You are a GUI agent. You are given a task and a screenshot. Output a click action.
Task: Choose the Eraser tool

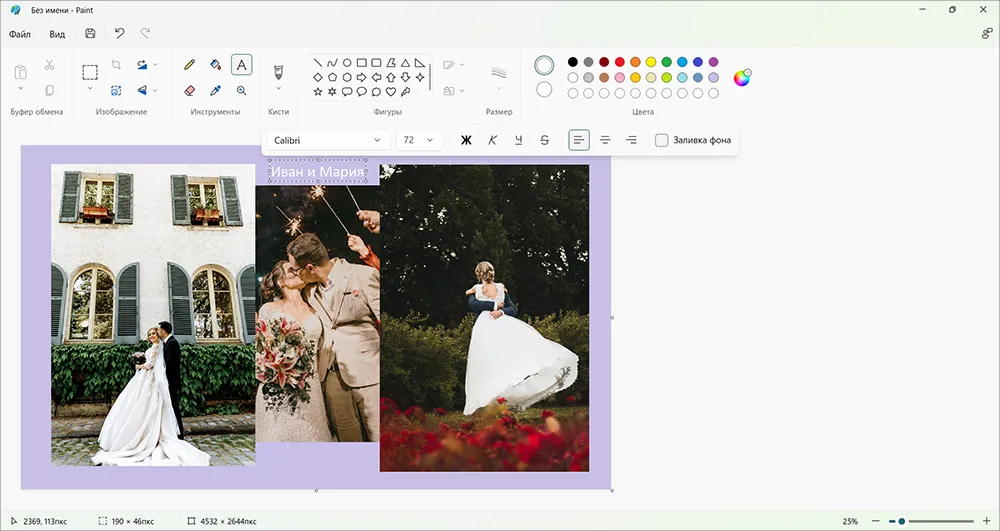(x=189, y=91)
